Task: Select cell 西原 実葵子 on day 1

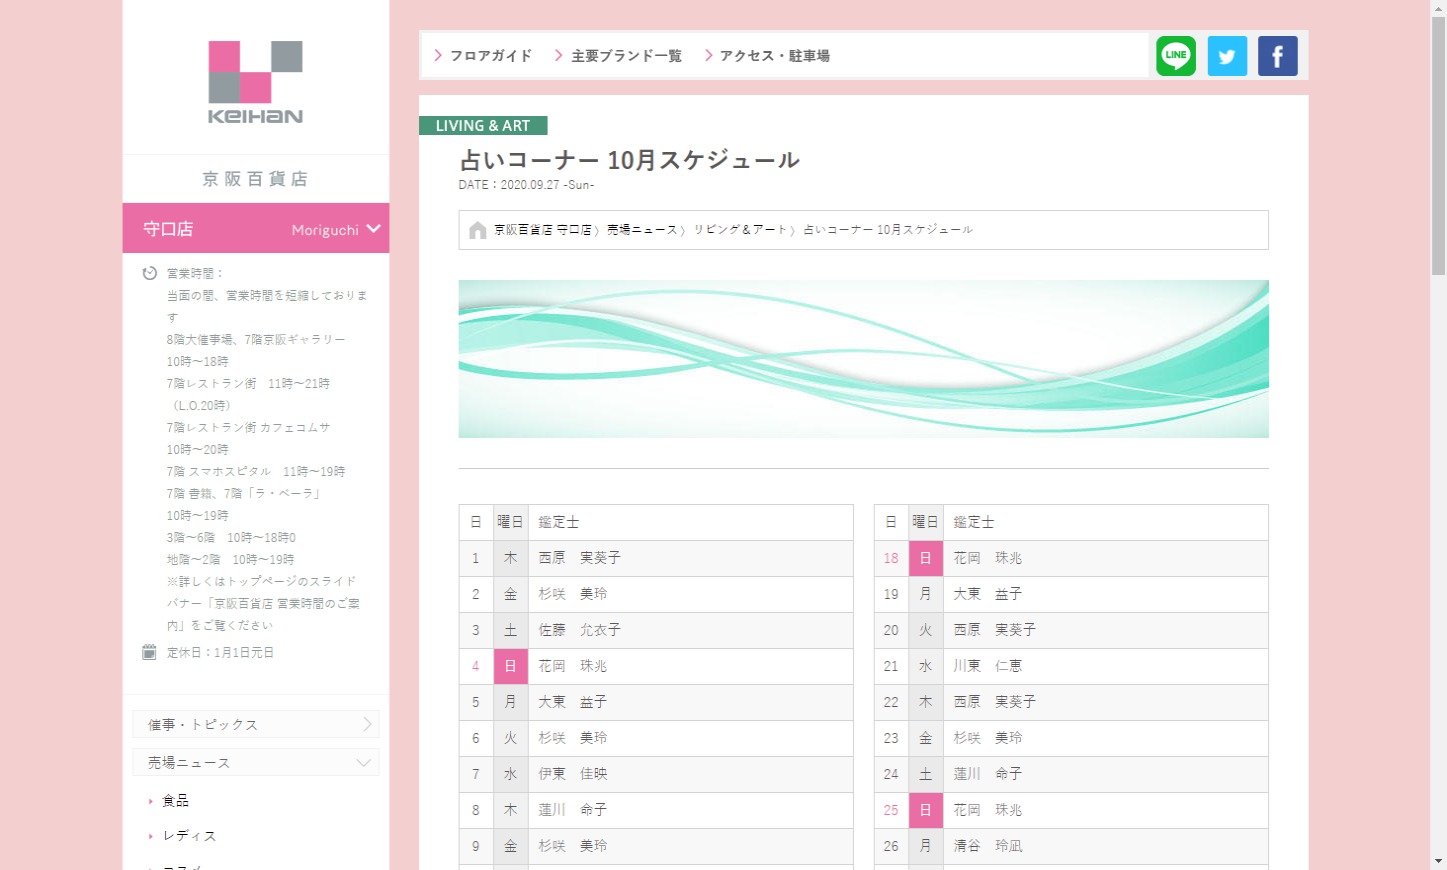Action: tap(690, 558)
